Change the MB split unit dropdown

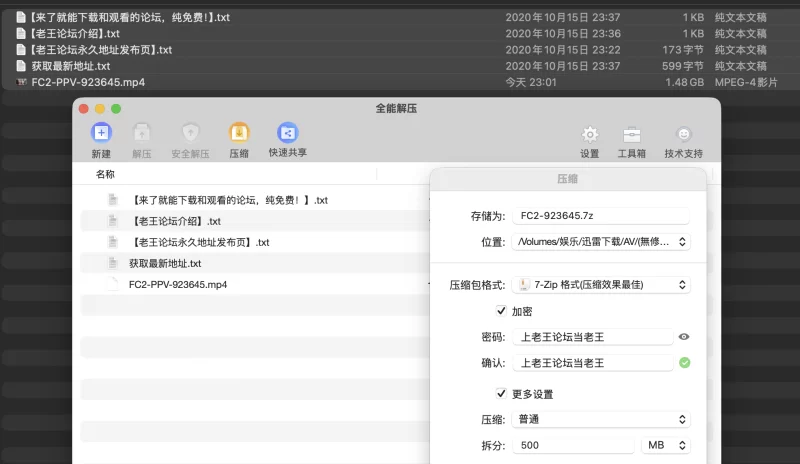point(665,445)
